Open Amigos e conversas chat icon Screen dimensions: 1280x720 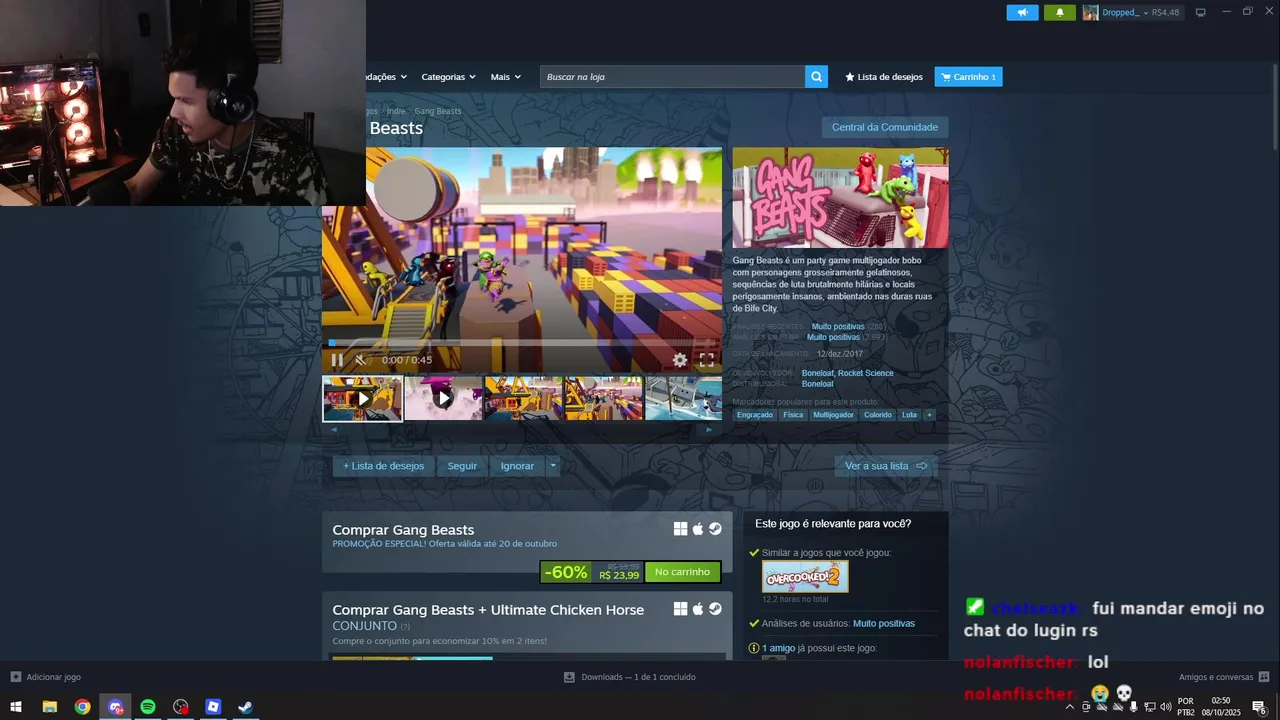(x=1264, y=677)
